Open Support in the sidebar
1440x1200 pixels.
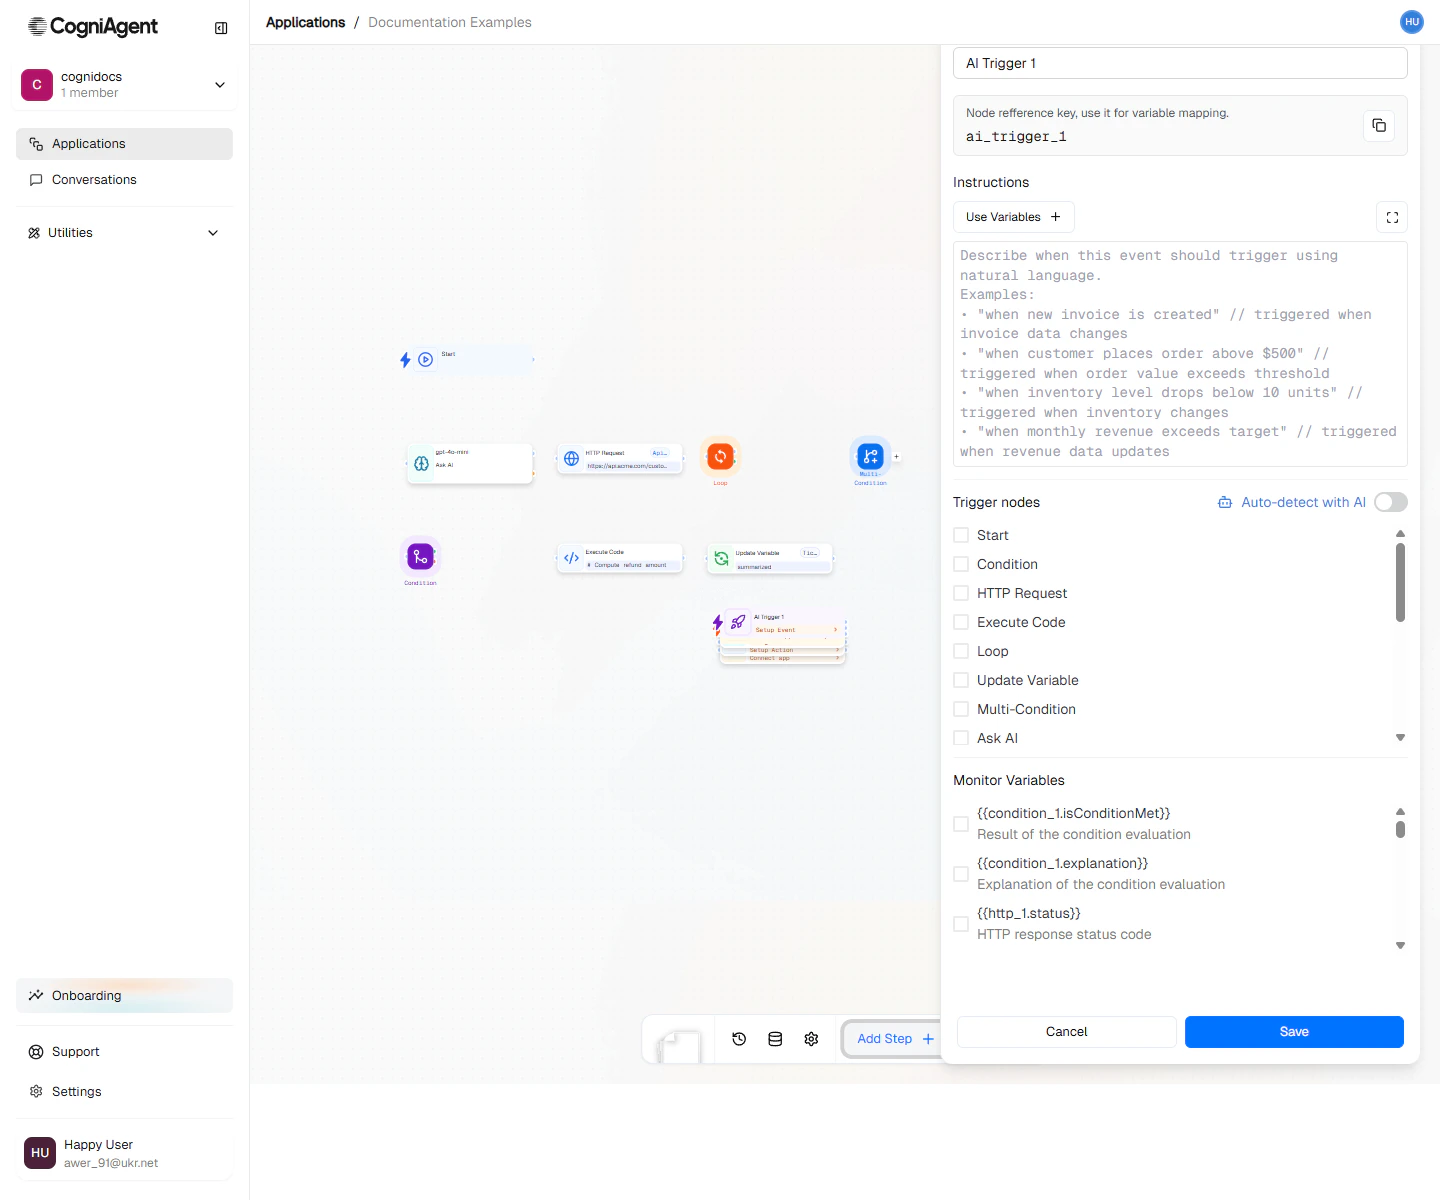[124, 1052]
